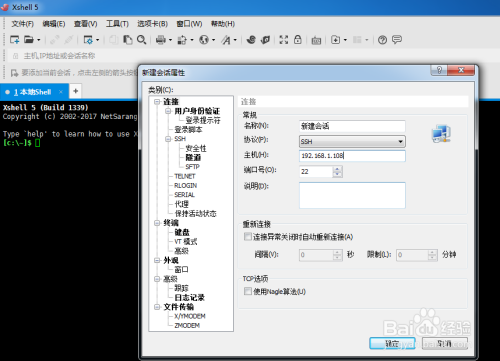The image size is (500, 361).
Task: Click the 名称 name input field
Action: (352, 126)
